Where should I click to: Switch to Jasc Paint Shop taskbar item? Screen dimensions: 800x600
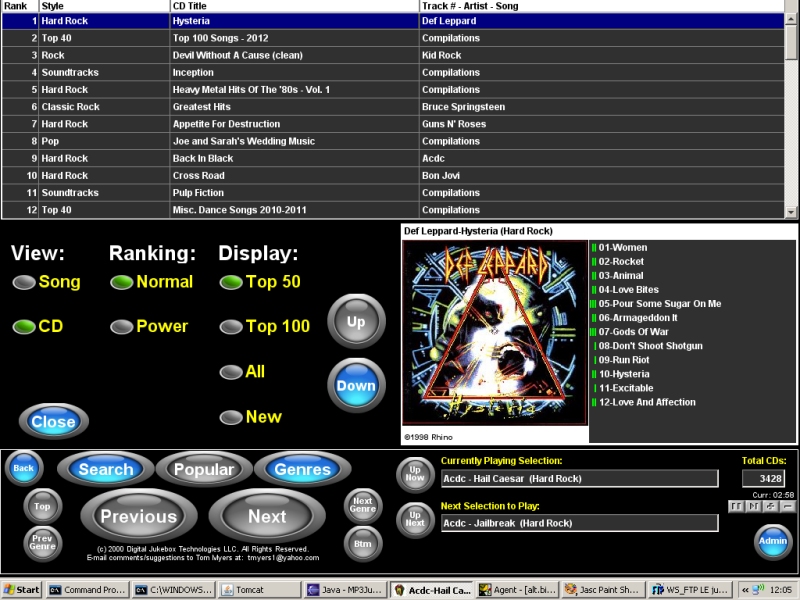click(x=602, y=590)
